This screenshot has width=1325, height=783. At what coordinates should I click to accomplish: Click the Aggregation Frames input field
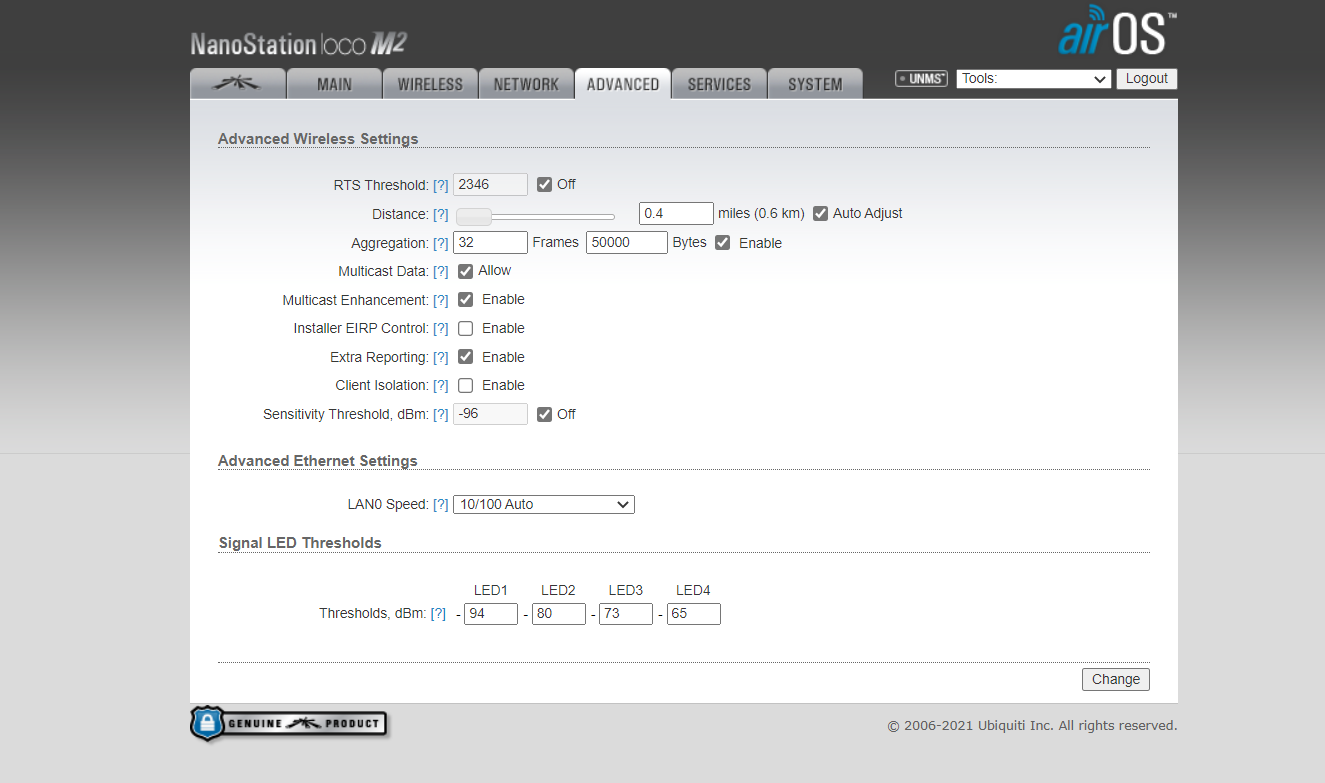[490, 242]
